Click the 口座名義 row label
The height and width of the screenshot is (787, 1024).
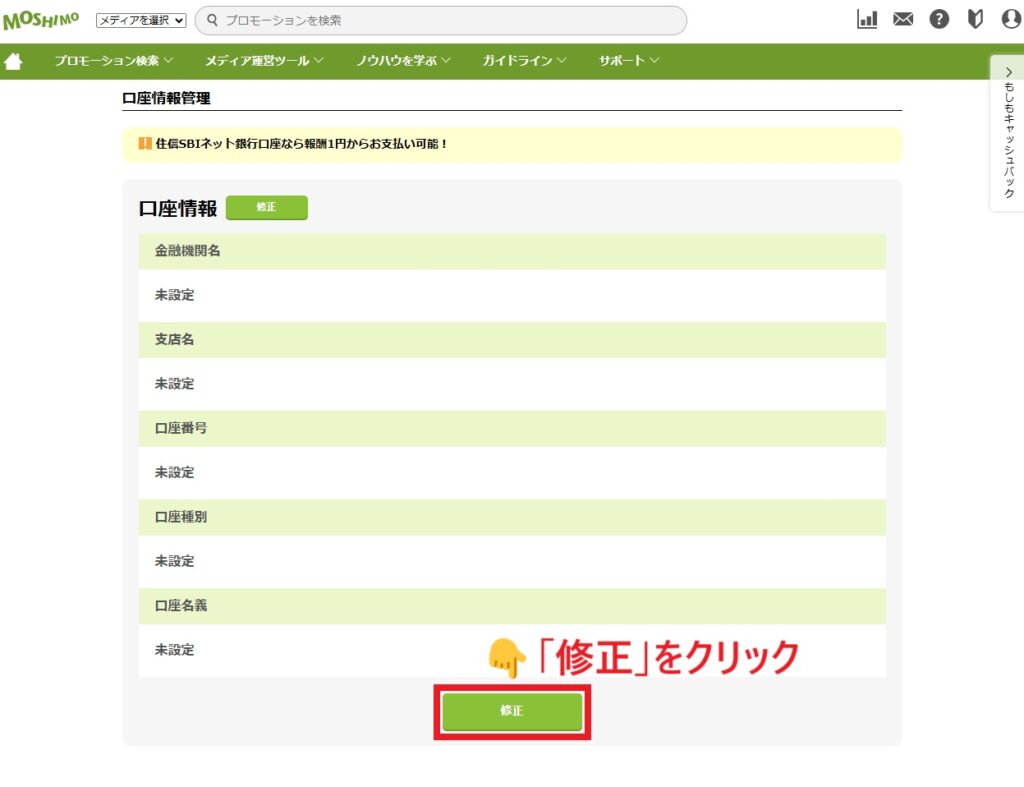point(181,606)
